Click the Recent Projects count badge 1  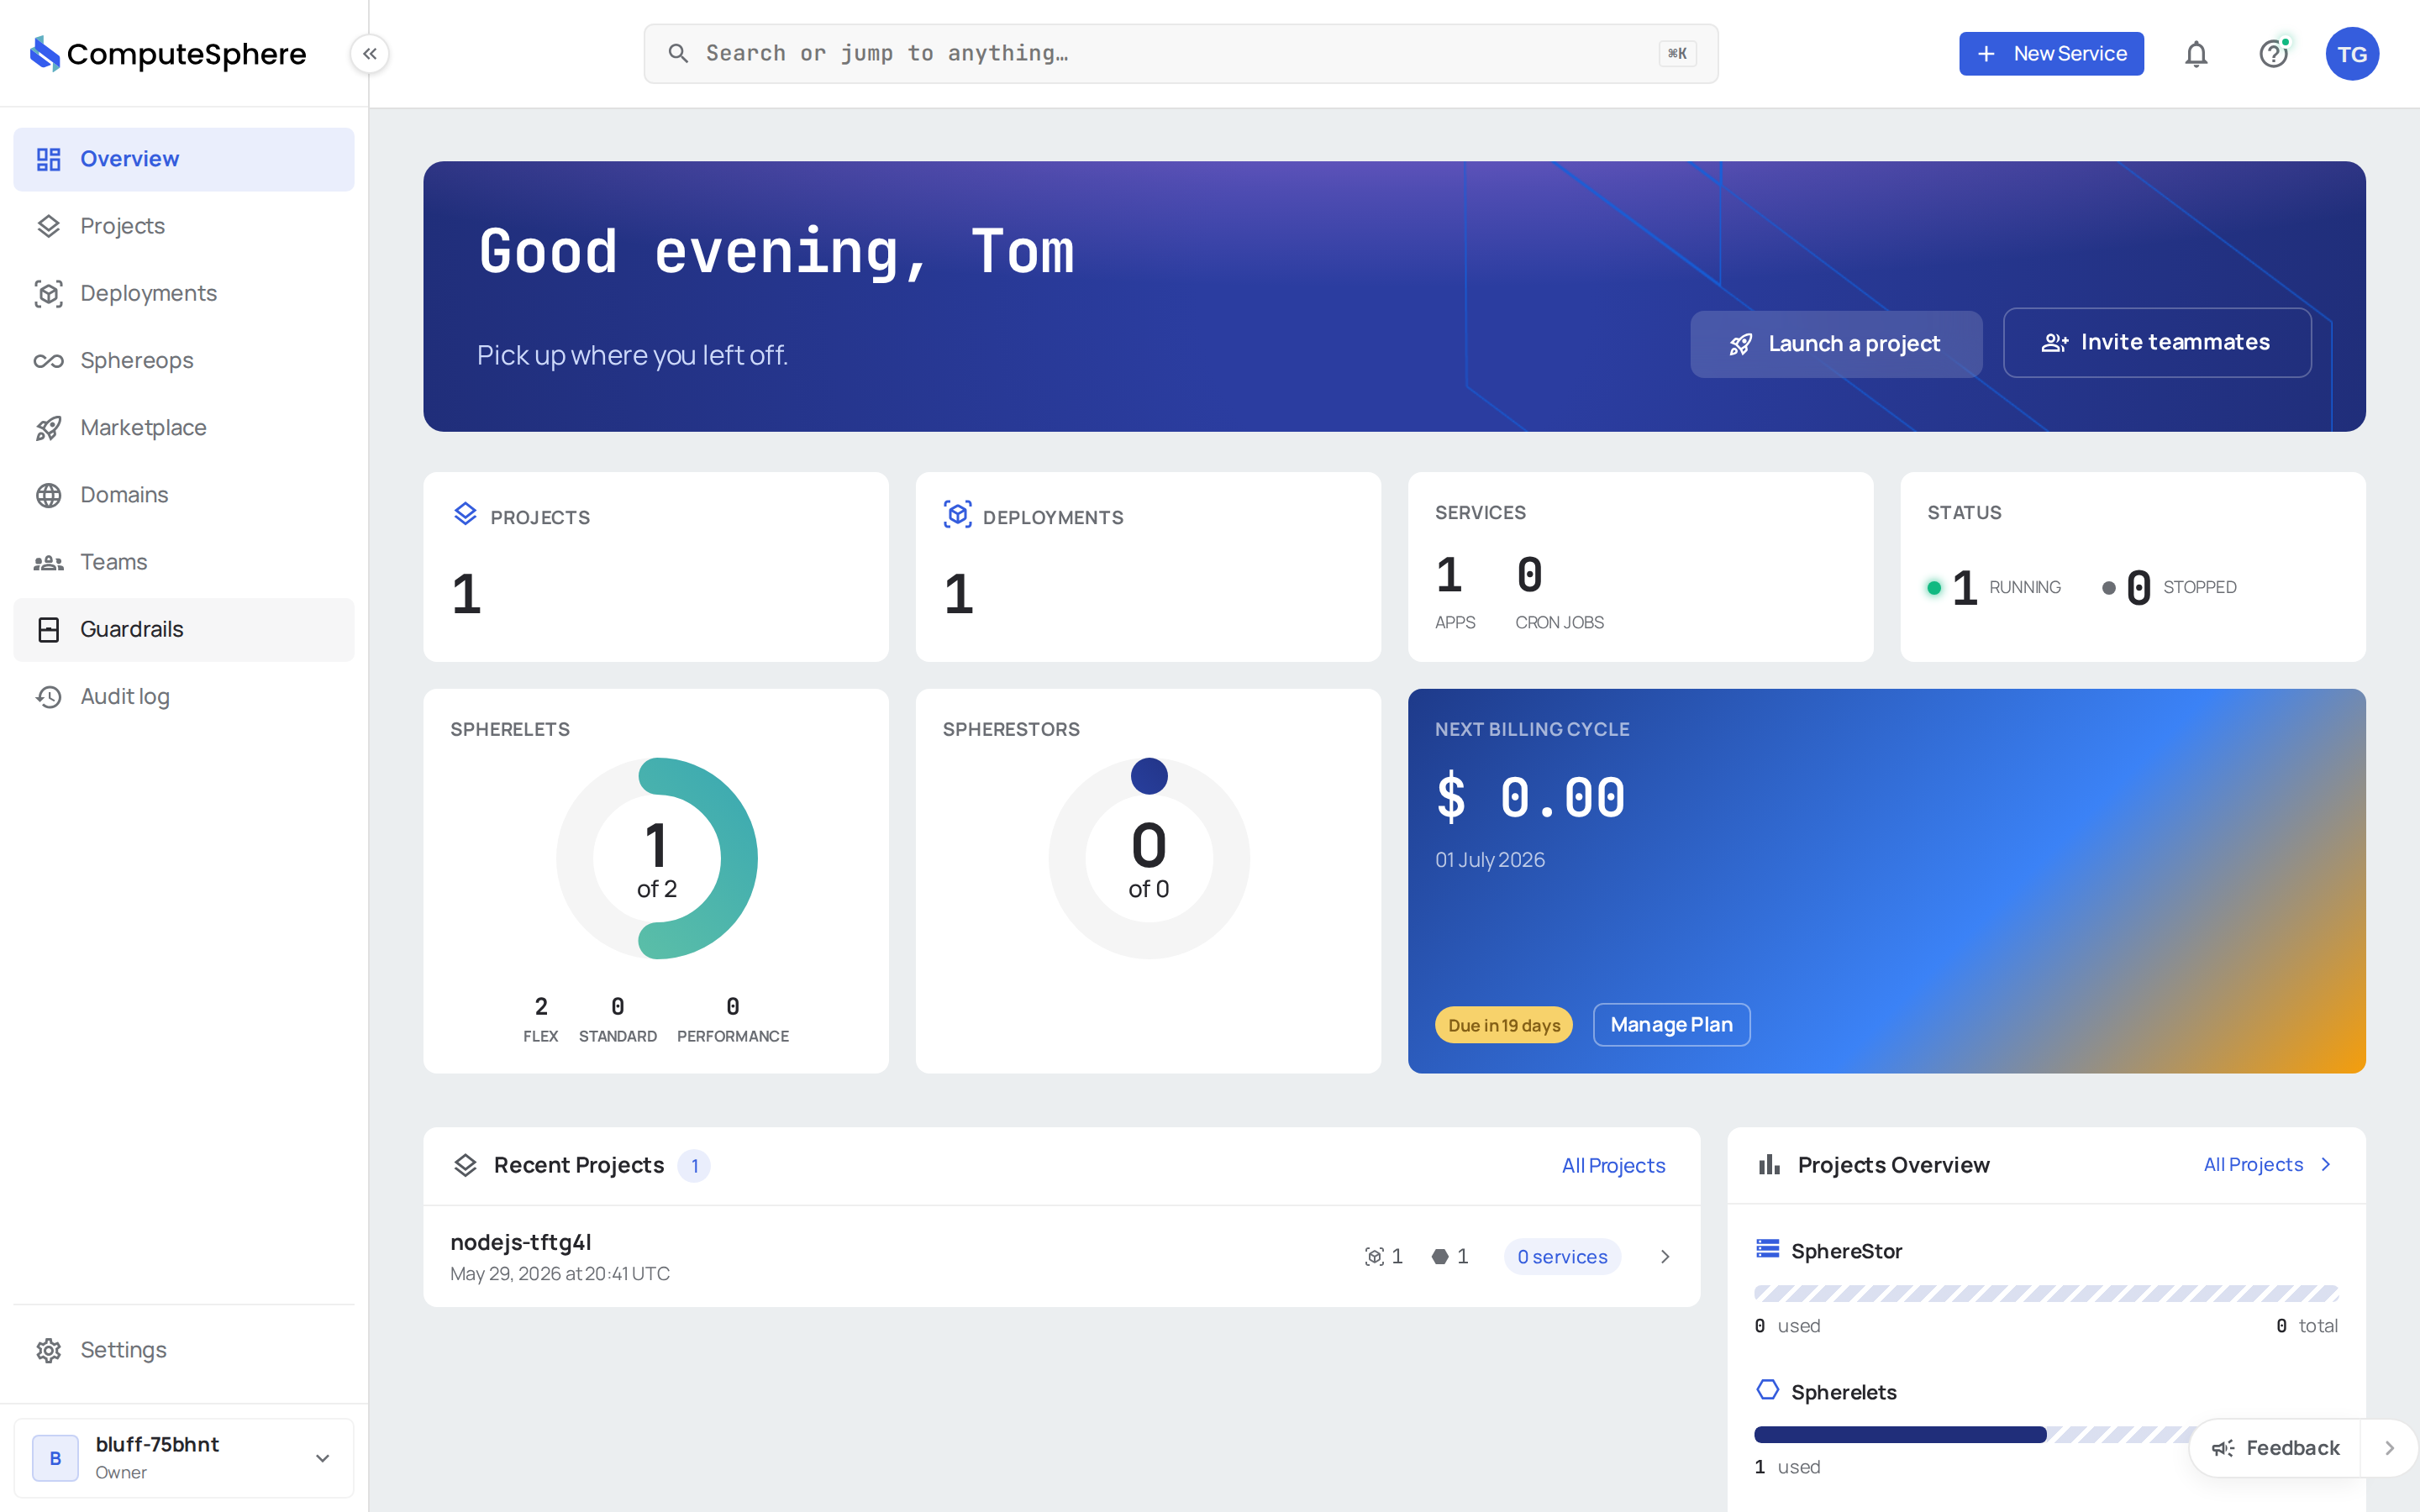694,1166
